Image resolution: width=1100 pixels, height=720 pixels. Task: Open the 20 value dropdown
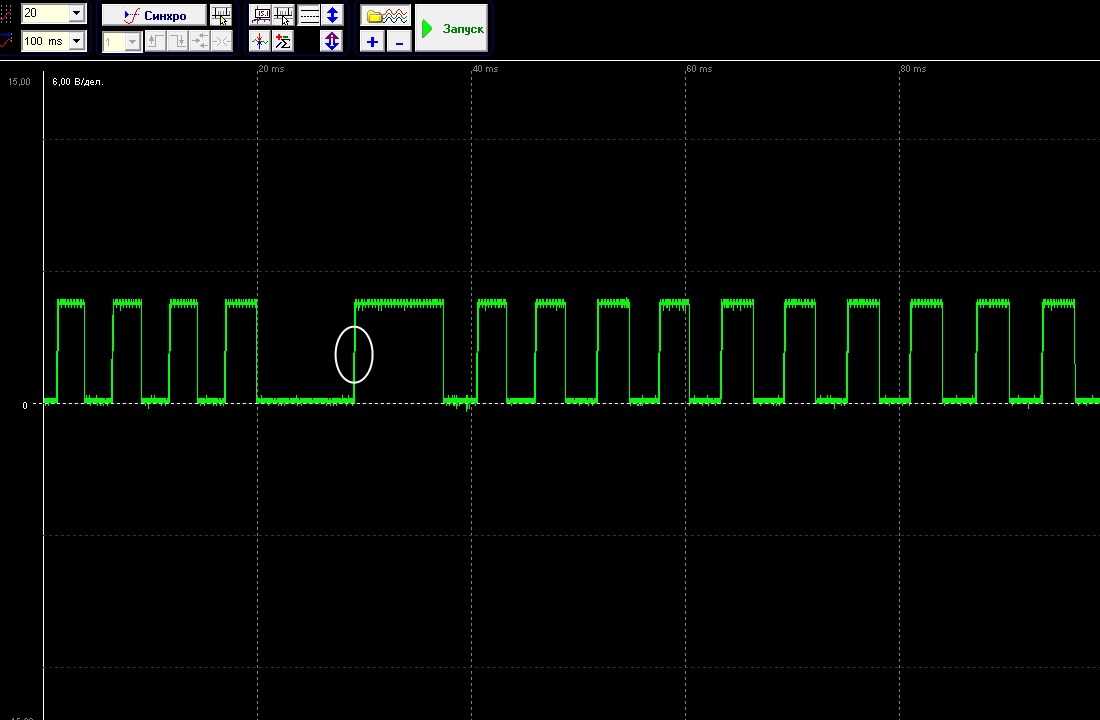pos(77,14)
